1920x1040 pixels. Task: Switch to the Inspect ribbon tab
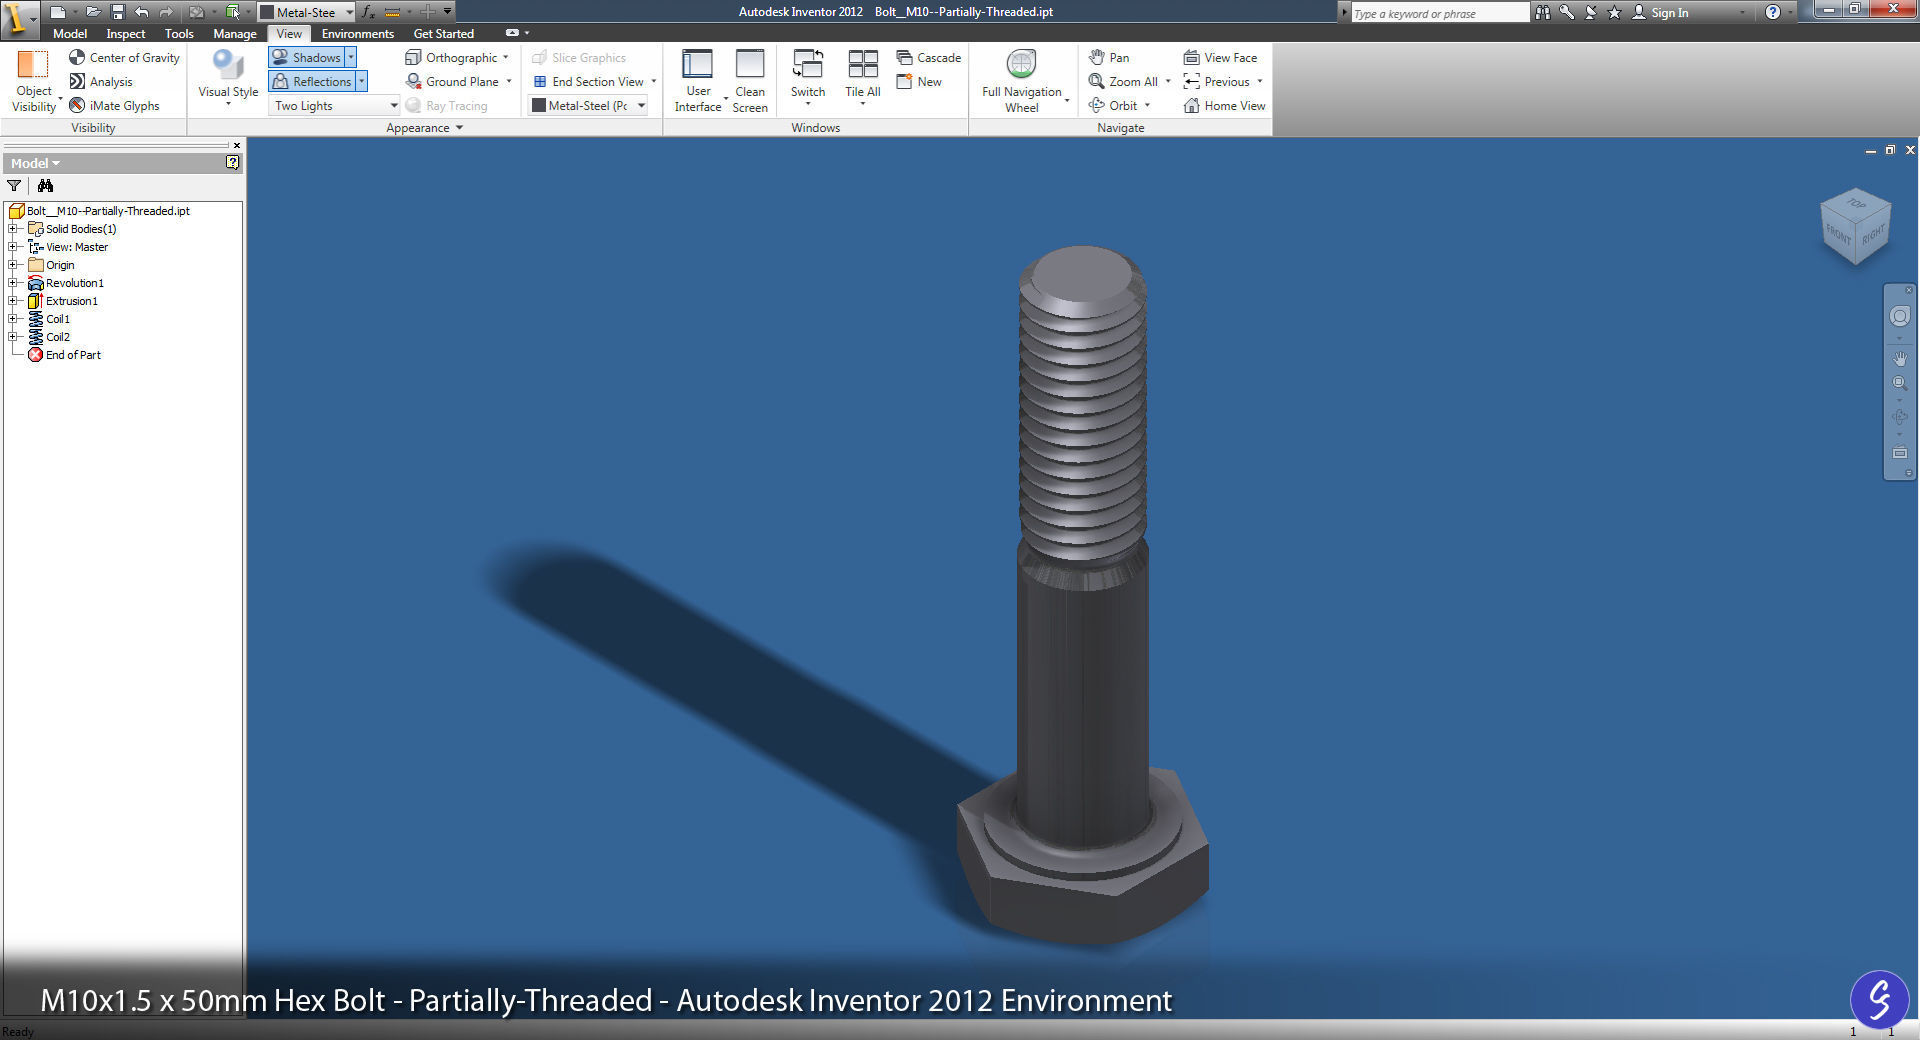(126, 34)
